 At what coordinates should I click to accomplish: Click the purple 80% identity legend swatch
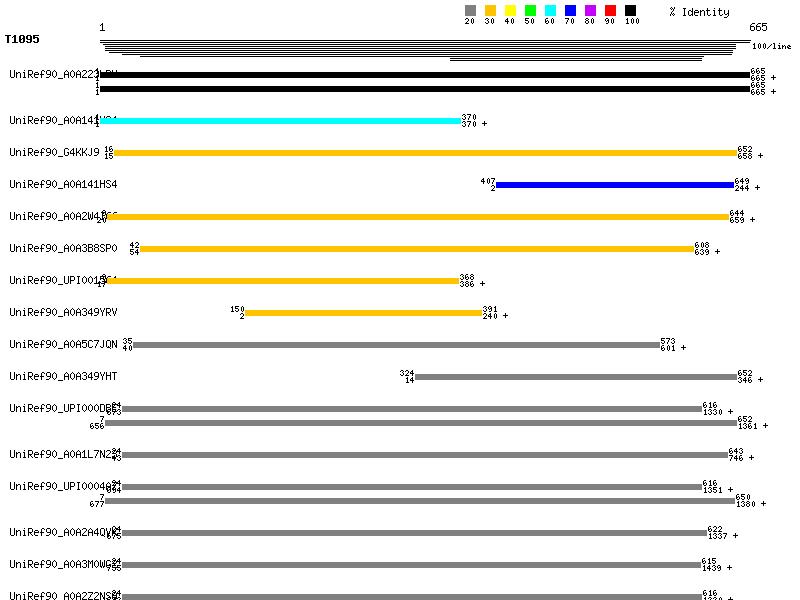tap(590, 11)
